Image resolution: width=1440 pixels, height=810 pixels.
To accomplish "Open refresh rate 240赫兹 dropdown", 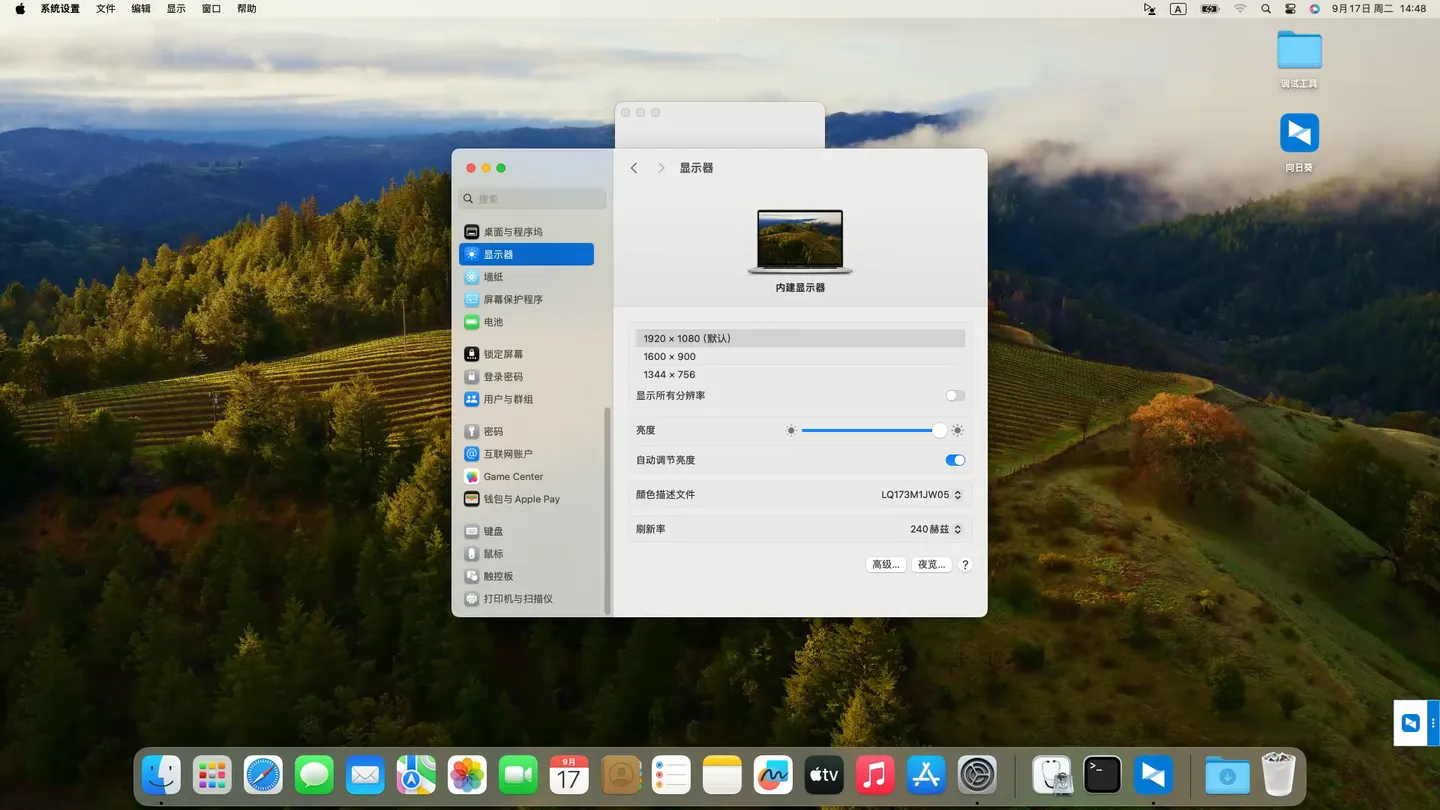I will pyautogui.click(x=936, y=530).
